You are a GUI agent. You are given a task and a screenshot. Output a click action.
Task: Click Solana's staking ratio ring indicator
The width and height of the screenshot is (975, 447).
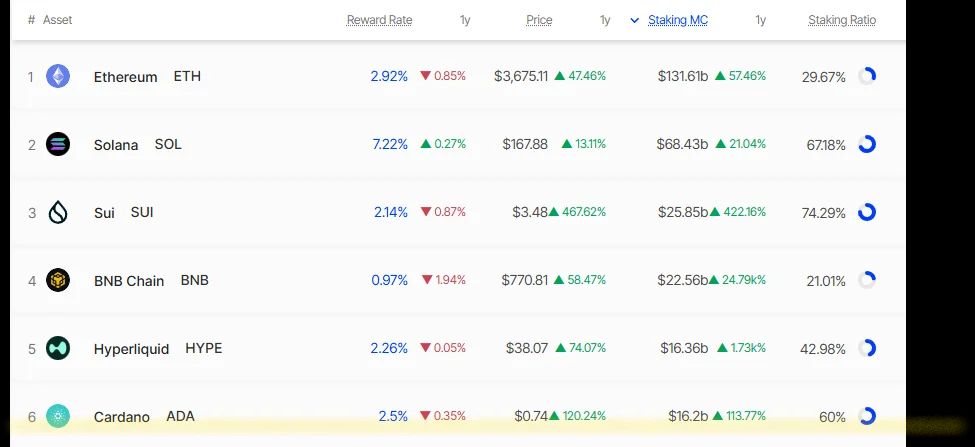tap(867, 144)
